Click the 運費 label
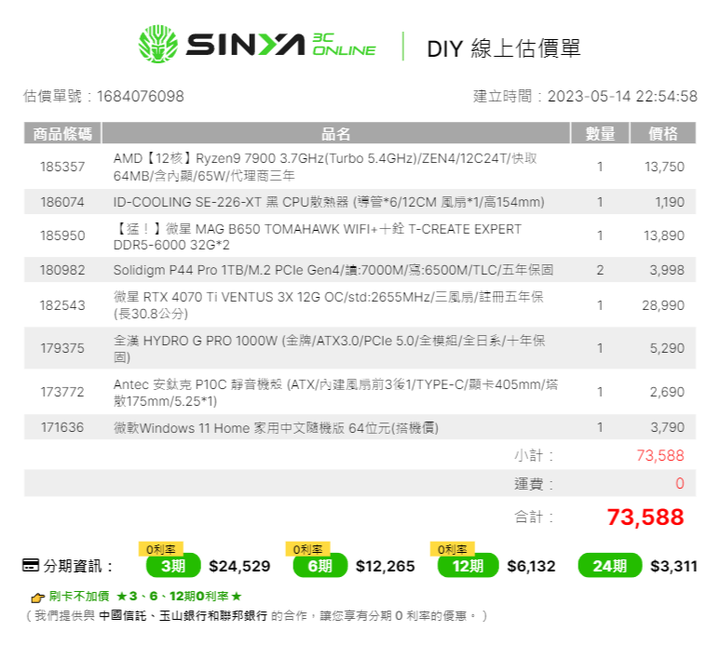The image size is (720, 645). click(x=534, y=483)
